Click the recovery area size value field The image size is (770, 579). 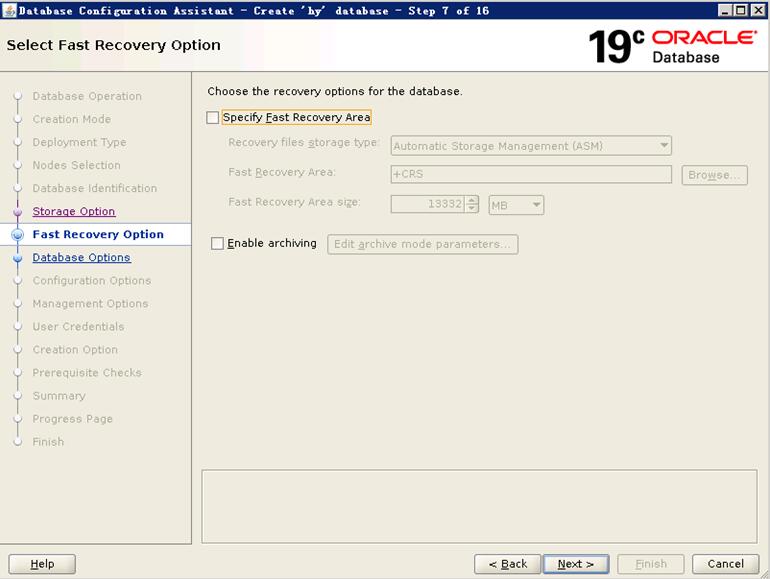427,204
